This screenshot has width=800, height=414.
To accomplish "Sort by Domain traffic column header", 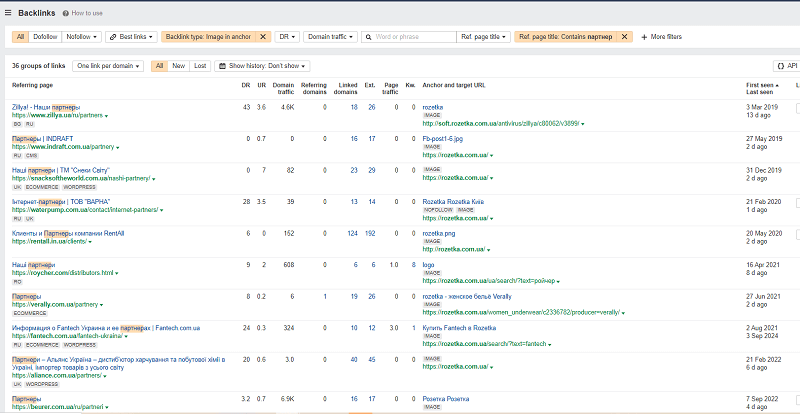I will 283,88.
